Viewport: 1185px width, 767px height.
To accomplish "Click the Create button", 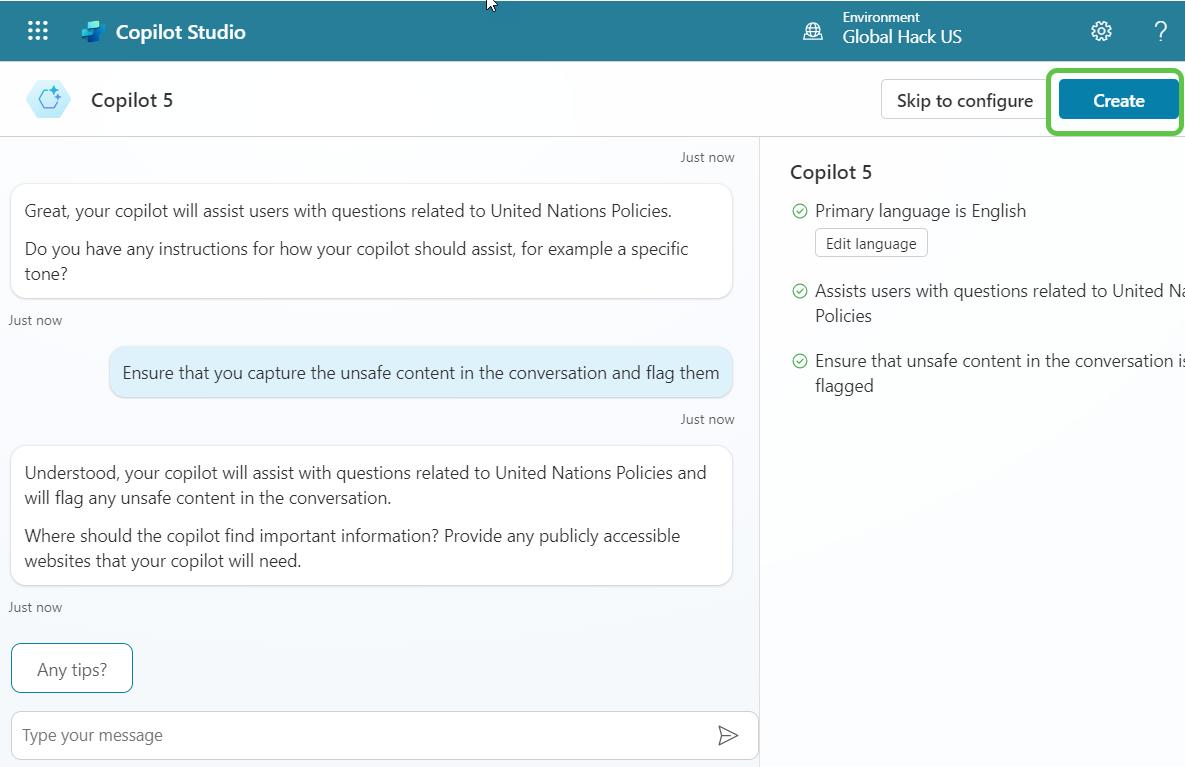I will click(x=1117, y=100).
